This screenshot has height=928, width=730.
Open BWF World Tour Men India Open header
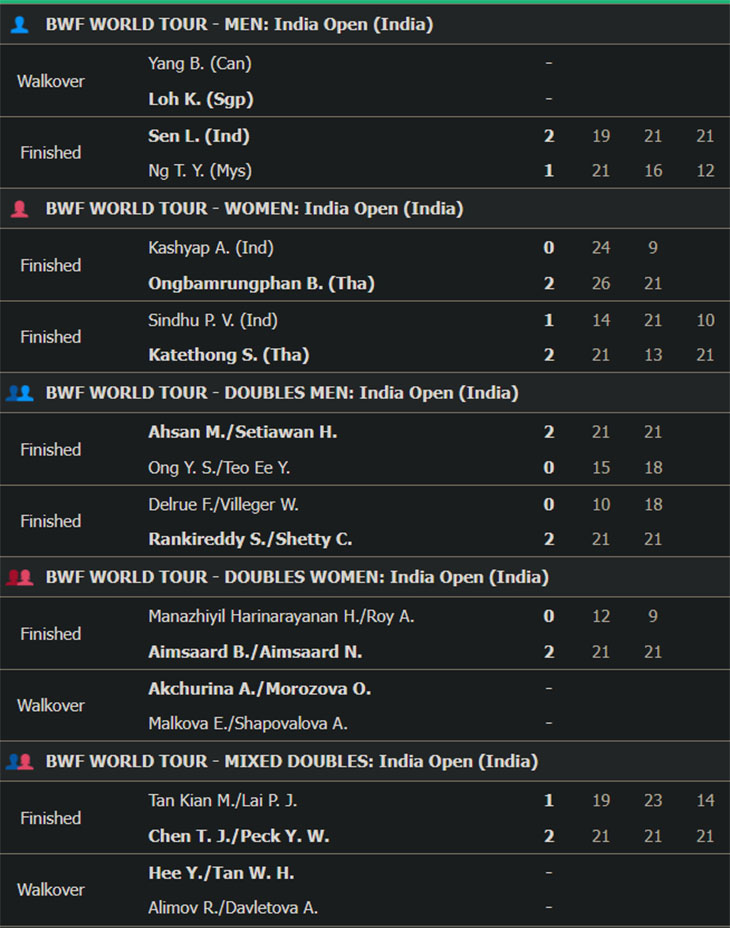pyautogui.click(x=365, y=24)
